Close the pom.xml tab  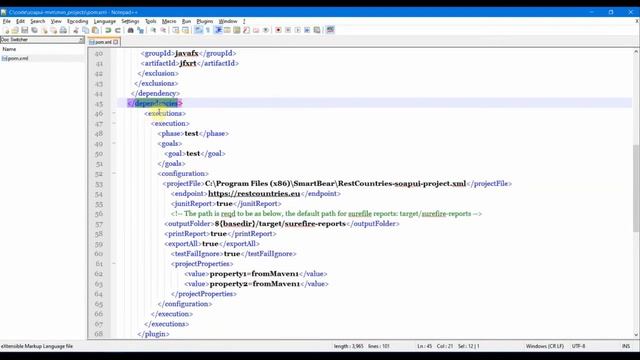pyautogui.click(x=116, y=42)
